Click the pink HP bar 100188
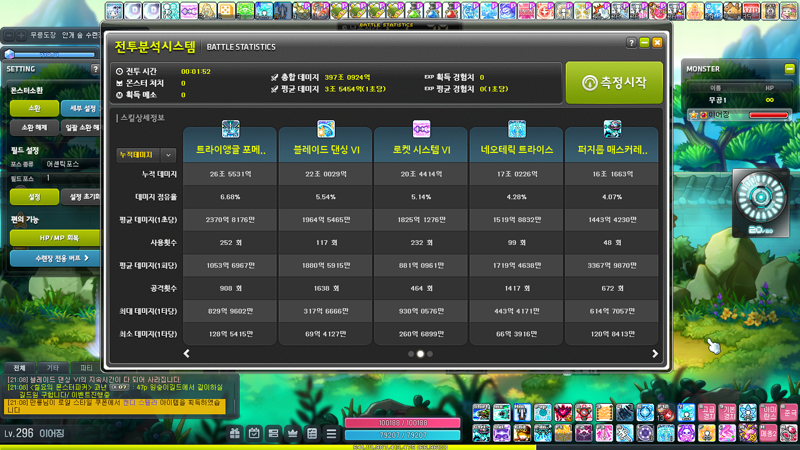800x450 pixels. tap(403, 423)
